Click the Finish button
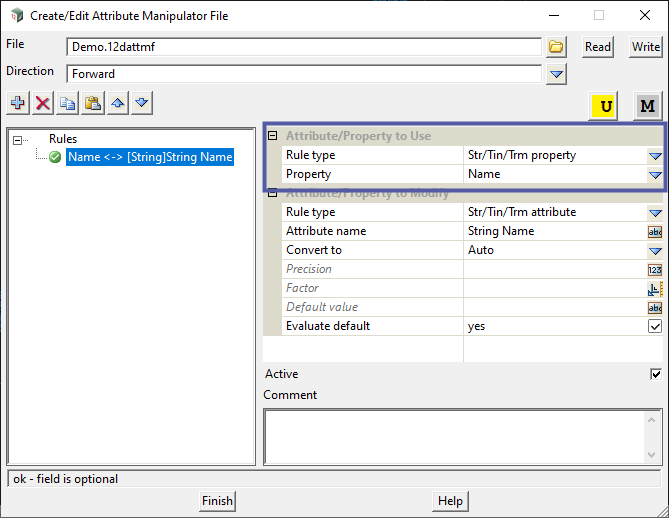This screenshot has width=669, height=518. 217,501
